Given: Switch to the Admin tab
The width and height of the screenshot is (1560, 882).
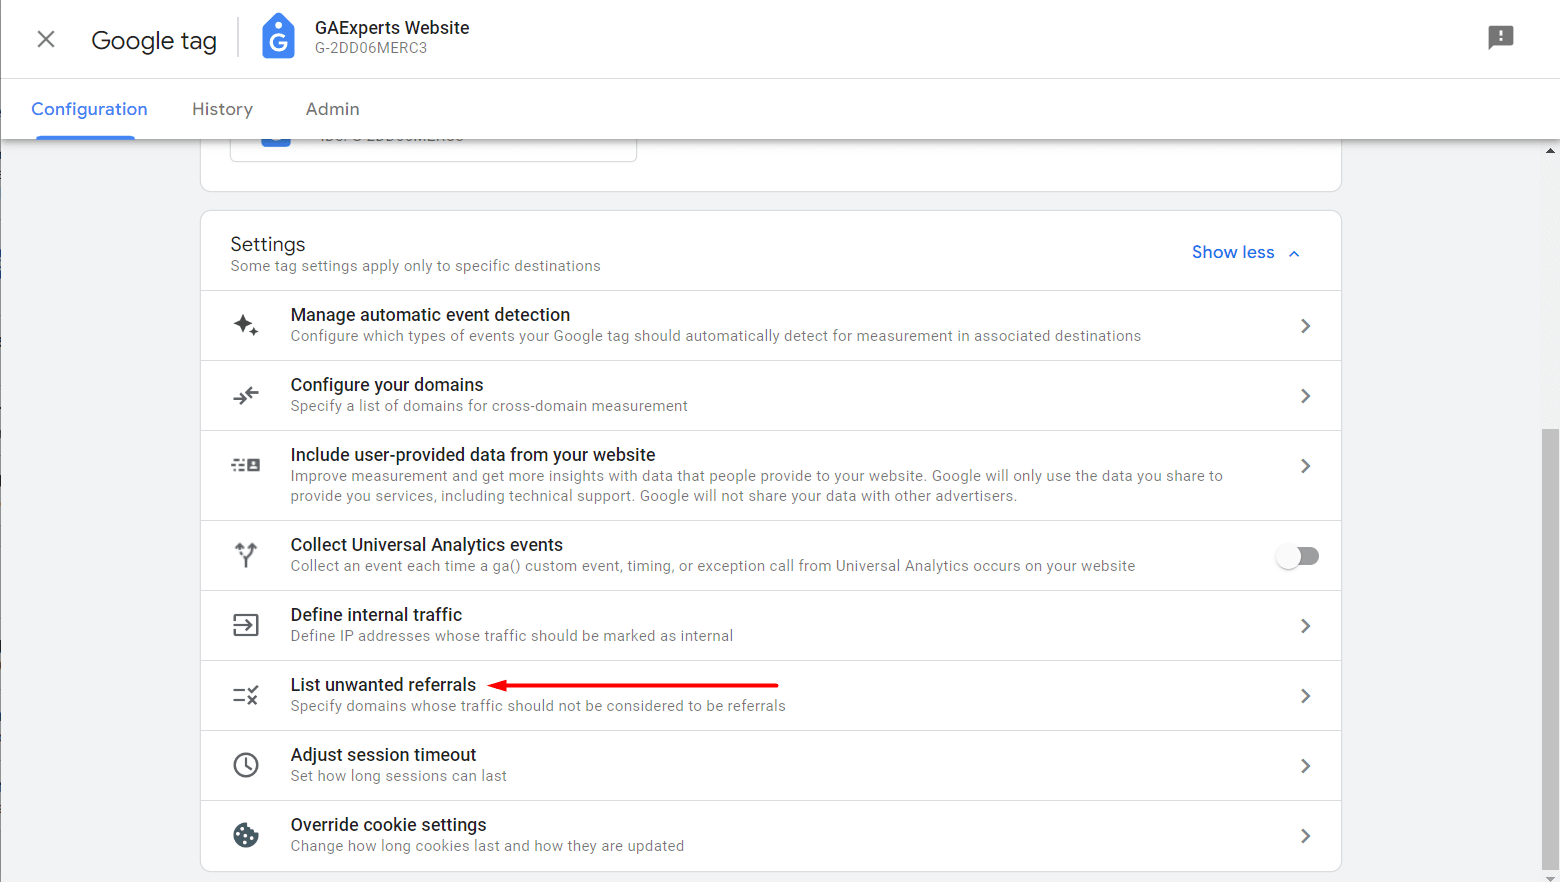Looking at the screenshot, I should [332, 109].
